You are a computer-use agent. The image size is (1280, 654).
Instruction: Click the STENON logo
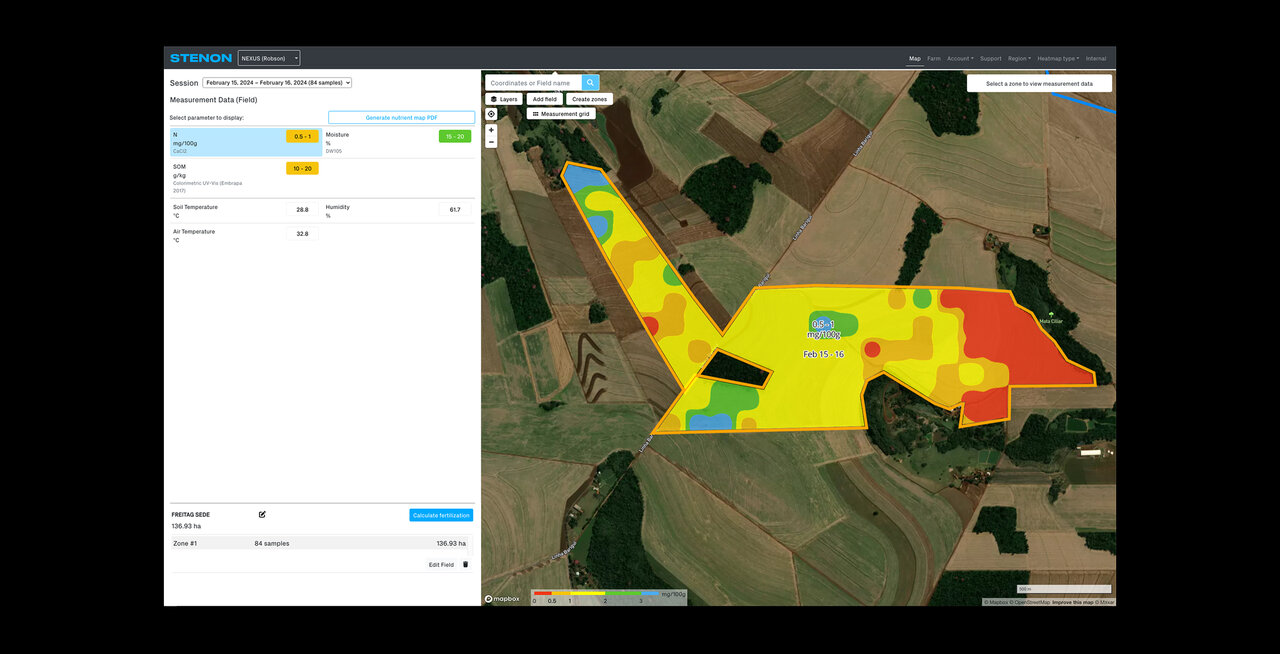pos(200,58)
